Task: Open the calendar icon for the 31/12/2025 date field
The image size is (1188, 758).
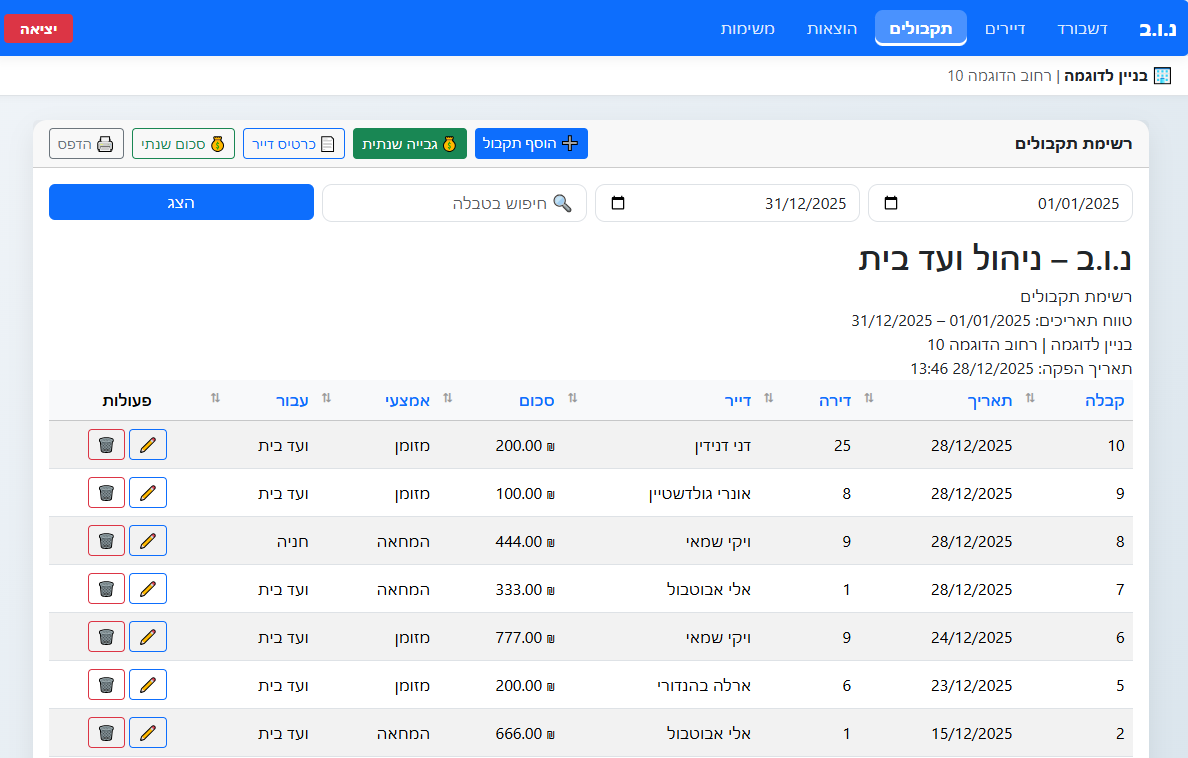Action: pyautogui.click(x=618, y=202)
